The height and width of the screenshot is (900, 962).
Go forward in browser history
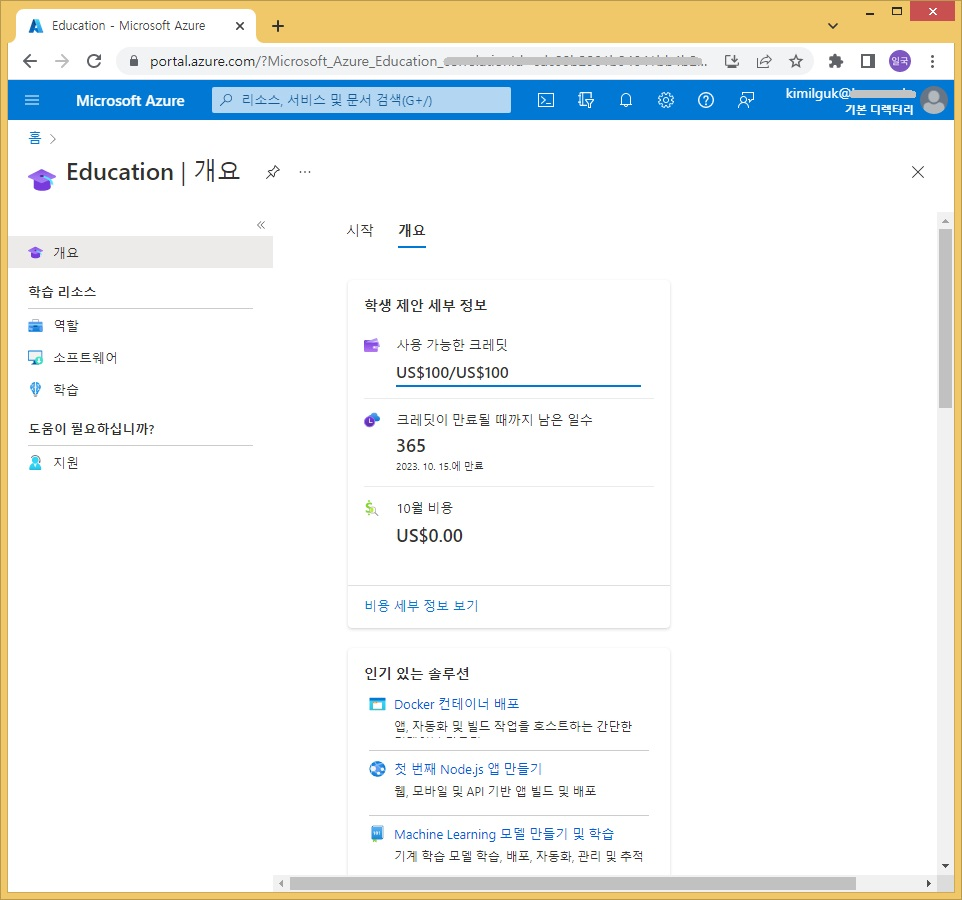point(62,61)
